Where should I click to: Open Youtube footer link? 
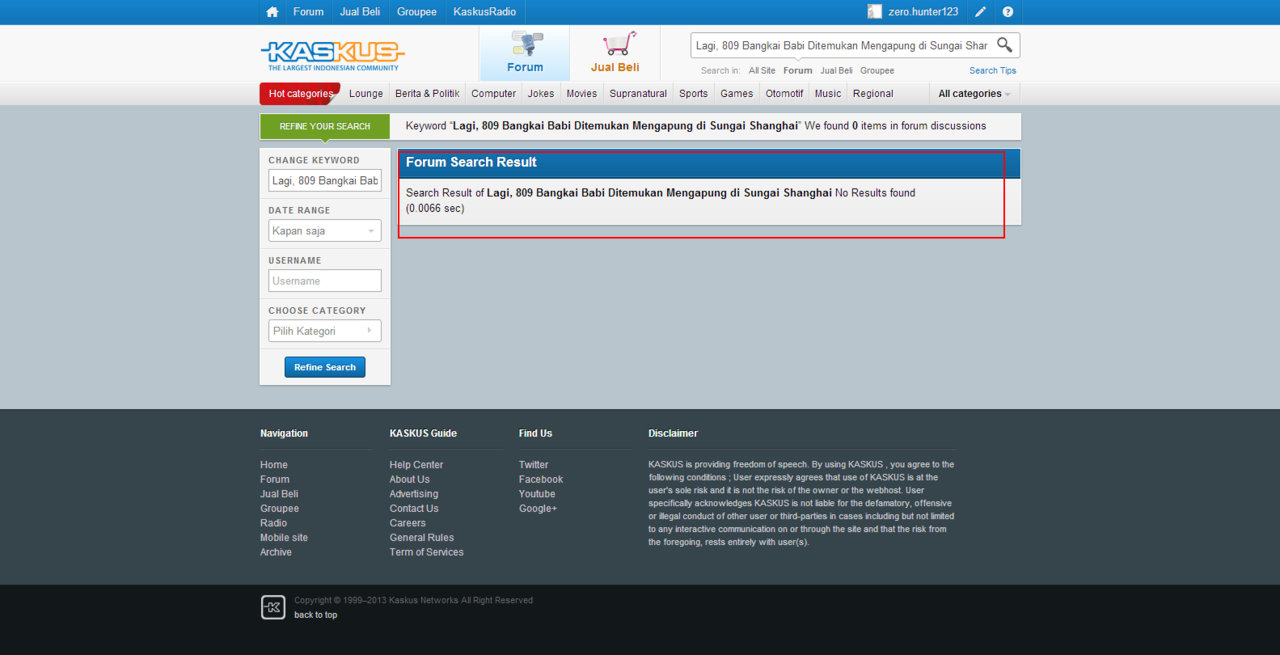tap(537, 494)
